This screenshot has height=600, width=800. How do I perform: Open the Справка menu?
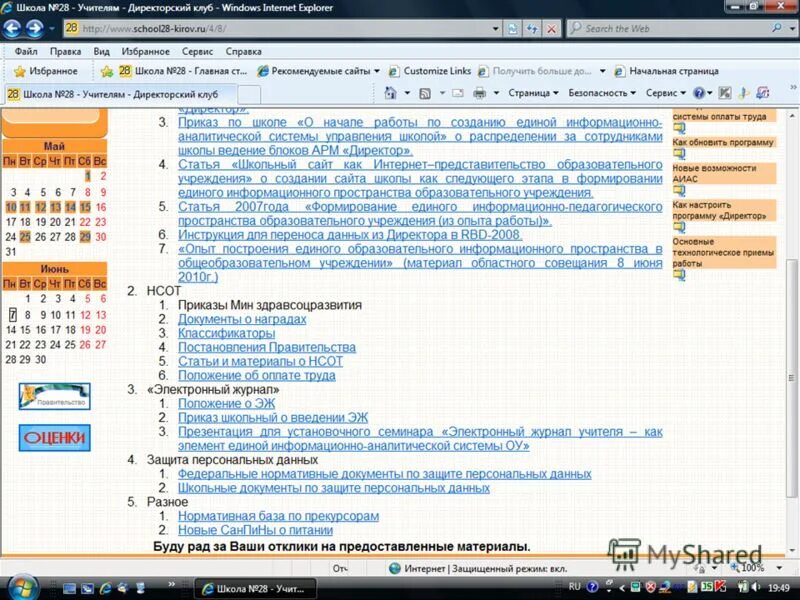coord(243,52)
